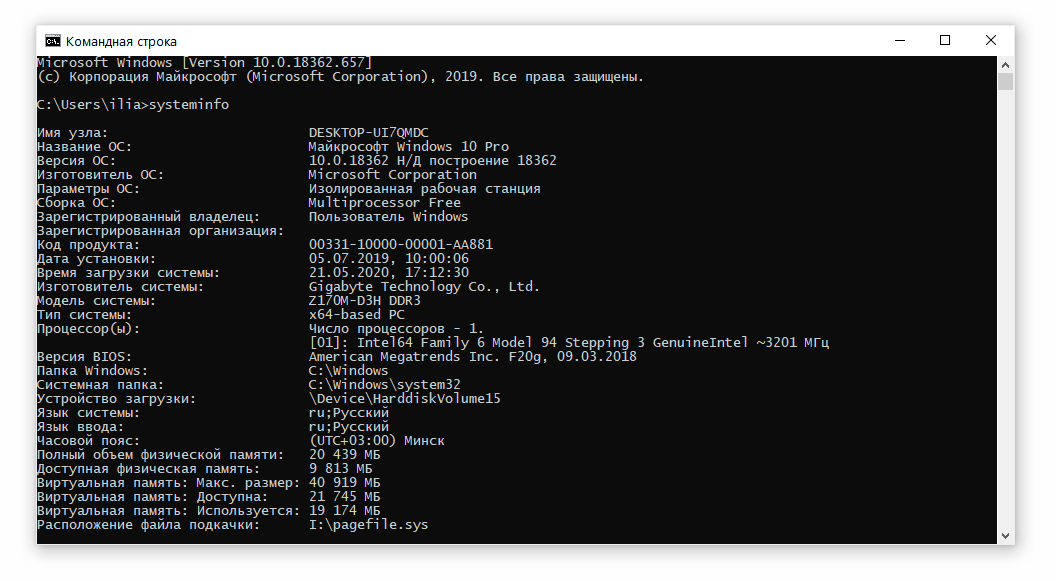
Task: Click the 'Зарегистрированная организация:' label
Action: pos(160,231)
